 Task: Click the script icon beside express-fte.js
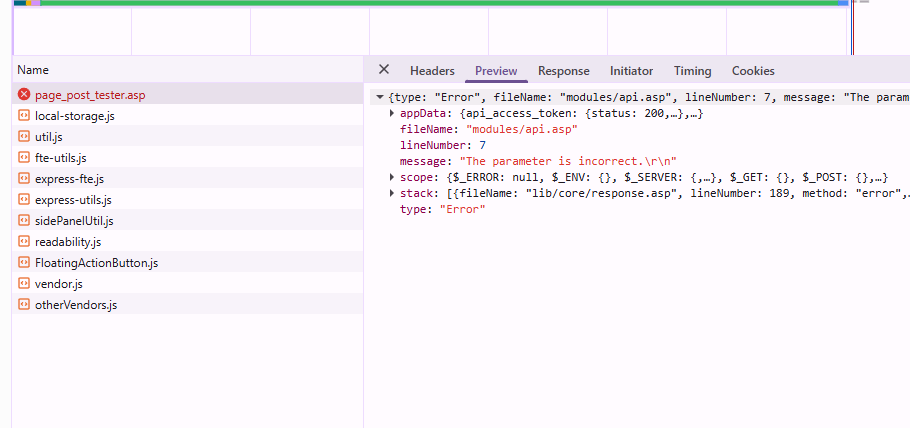[x=24, y=179]
